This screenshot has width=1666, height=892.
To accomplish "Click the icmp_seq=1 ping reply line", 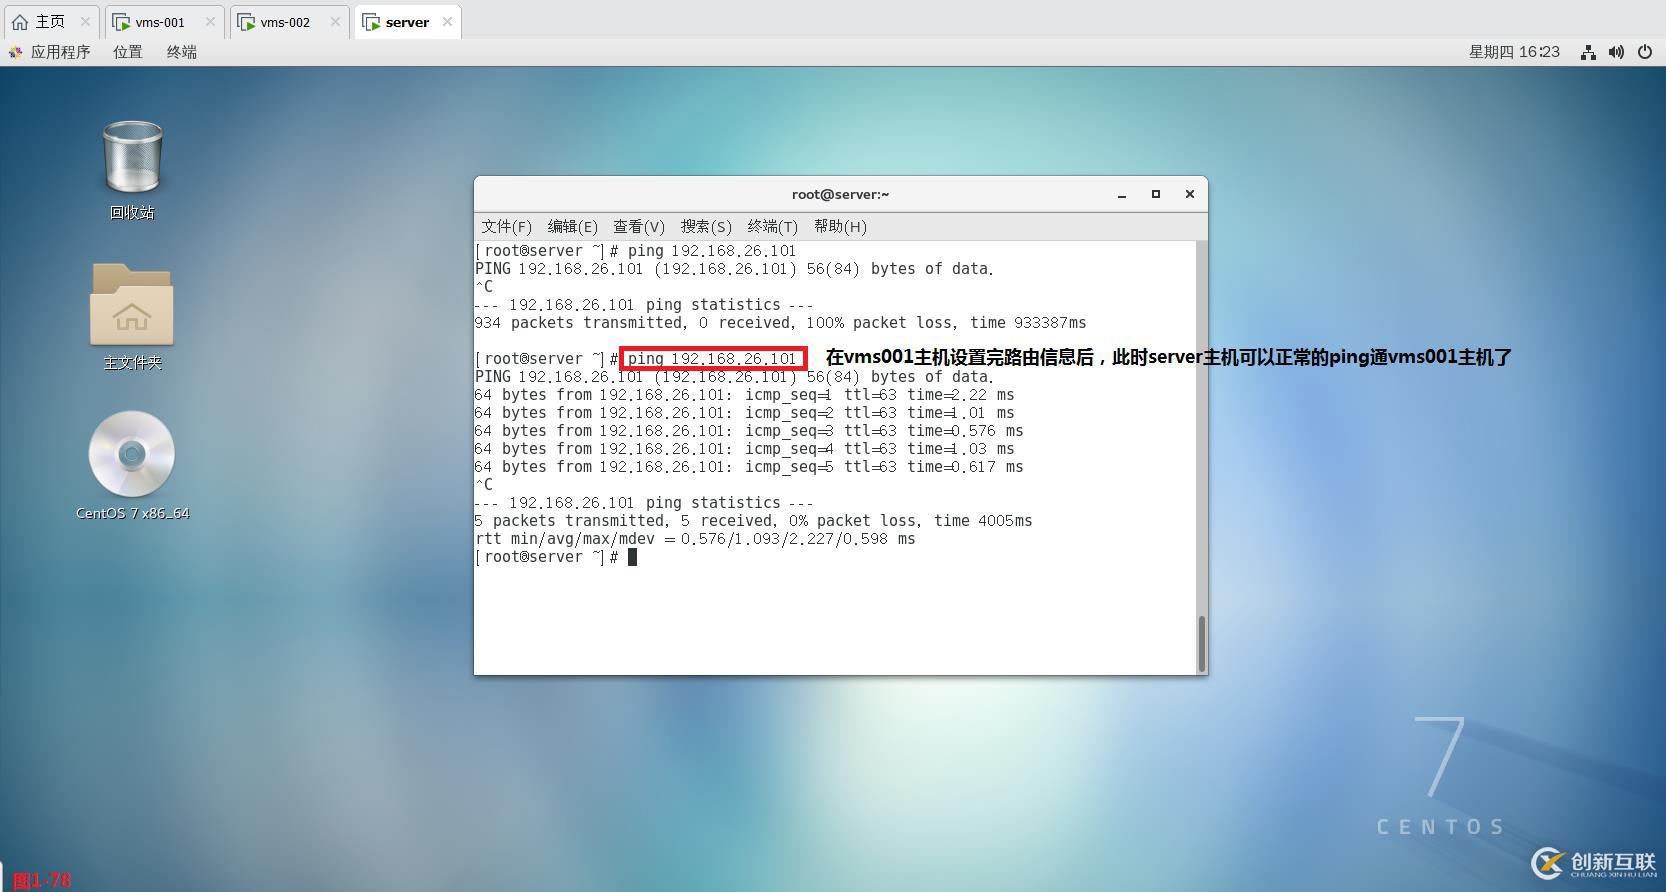I will (x=744, y=395).
